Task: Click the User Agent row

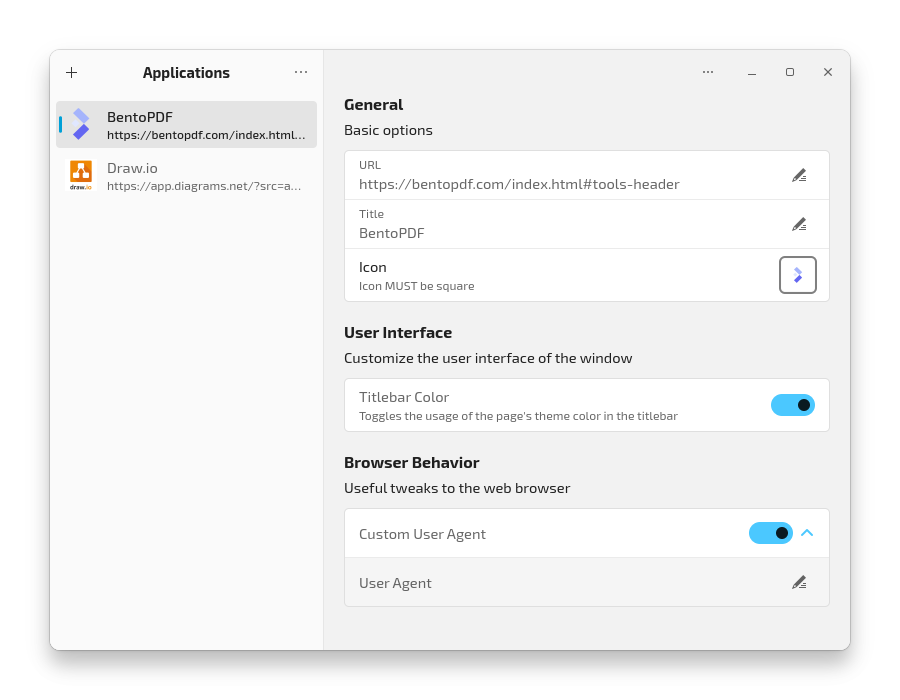Action: tap(560, 582)
